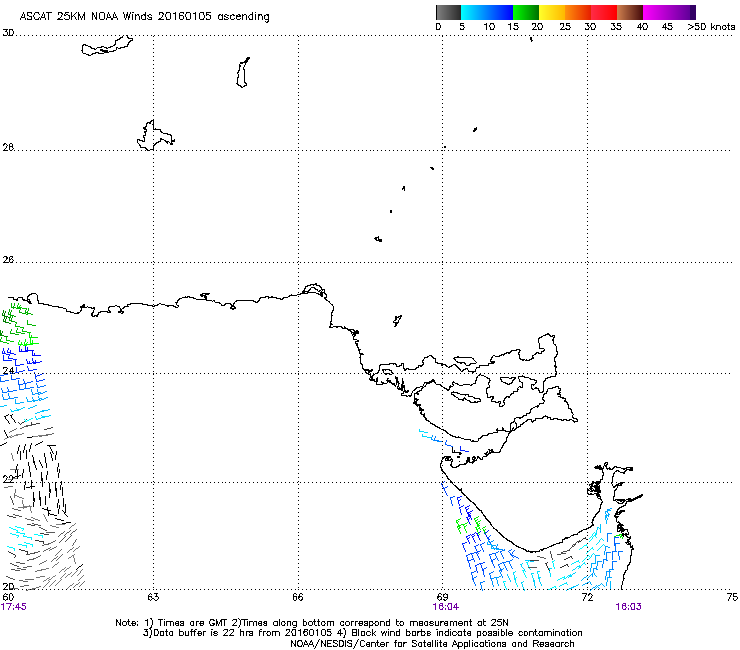
Task: Click the '>50 knots' legend label
Action: [x=711, y=27]
